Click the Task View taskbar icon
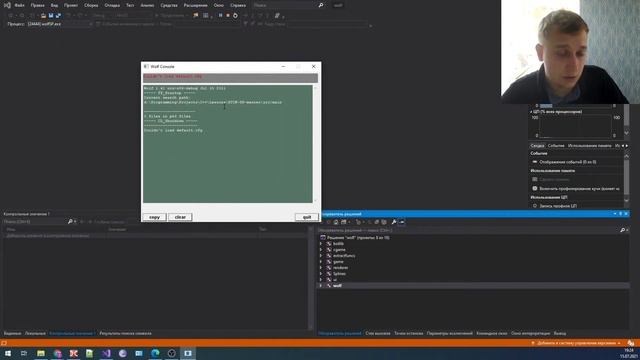The width and height of the screenshot is (640, 360). 24,353
